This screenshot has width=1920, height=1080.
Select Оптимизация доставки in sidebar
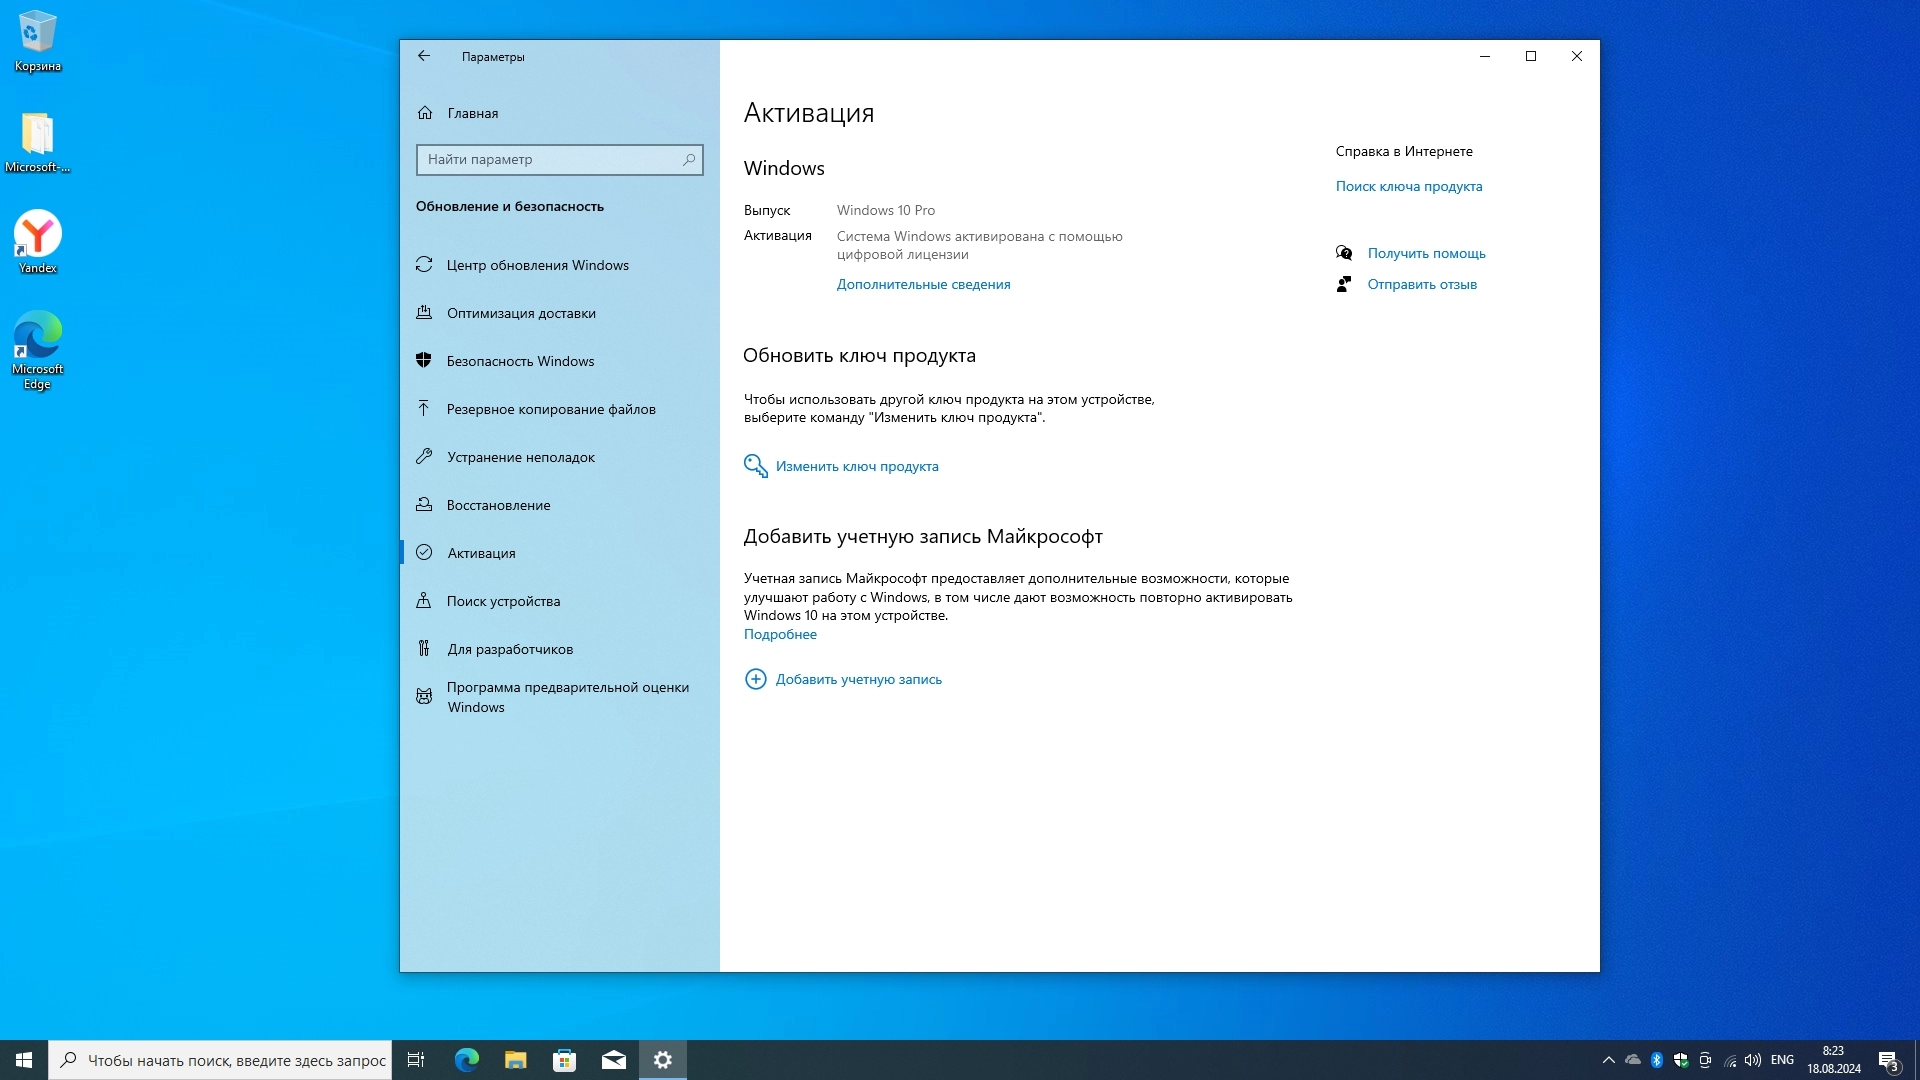521,313
